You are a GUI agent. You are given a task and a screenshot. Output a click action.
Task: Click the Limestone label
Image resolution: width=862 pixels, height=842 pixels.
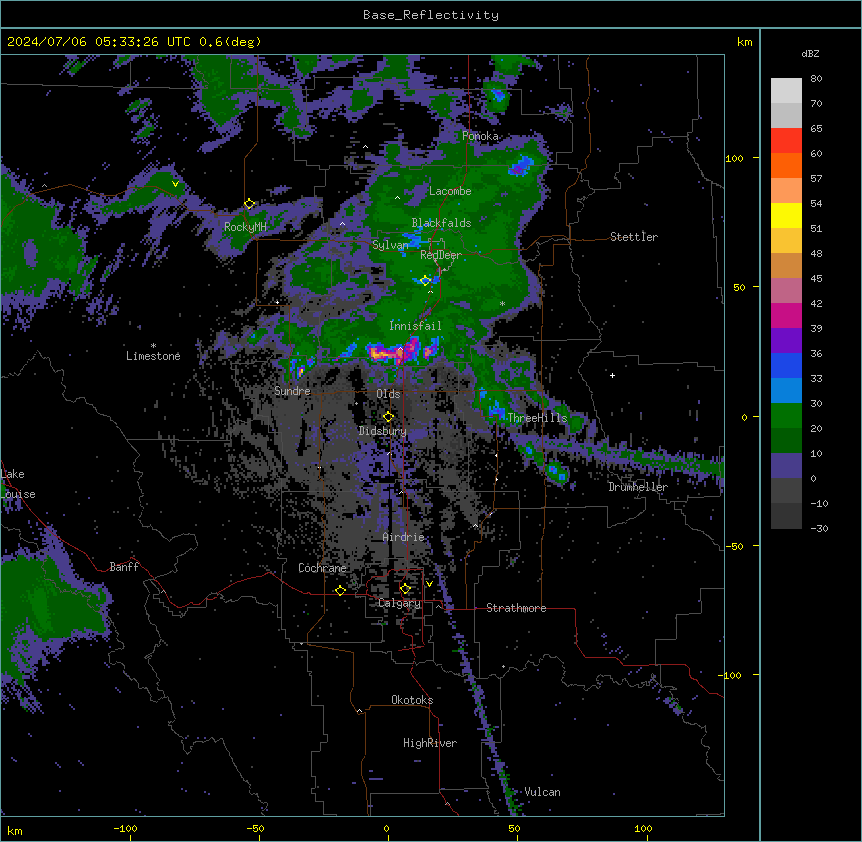coord(153,356)
